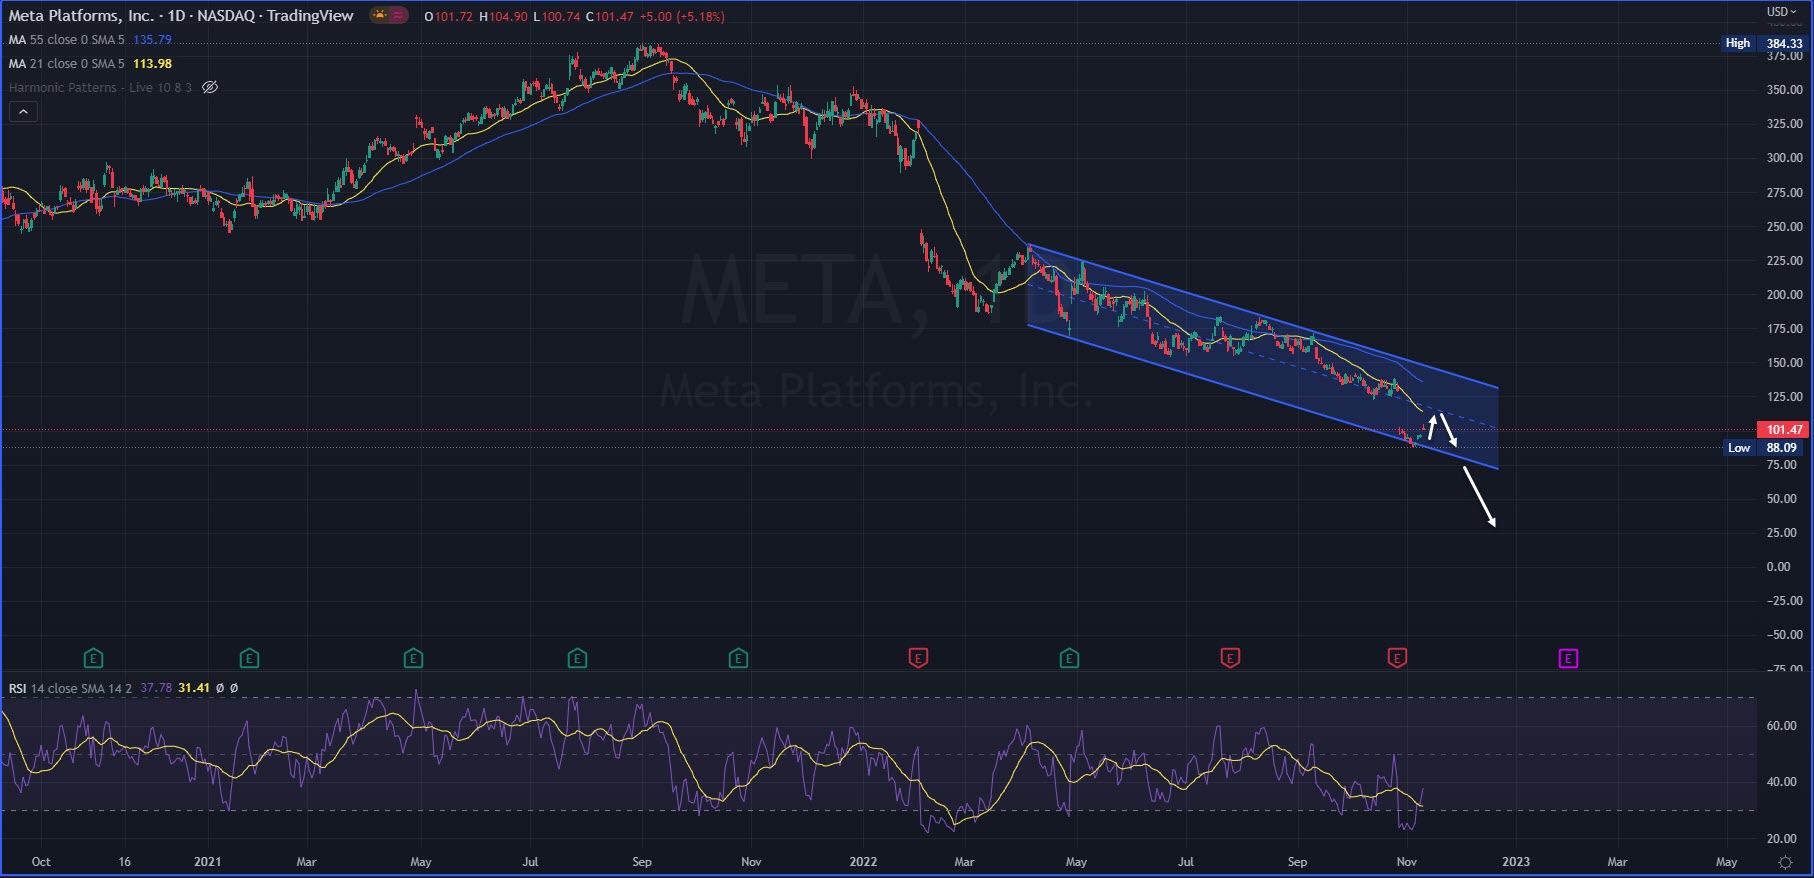Click the green earnings marker near May 2022

pyautogui.click(x=1069, y=658)
